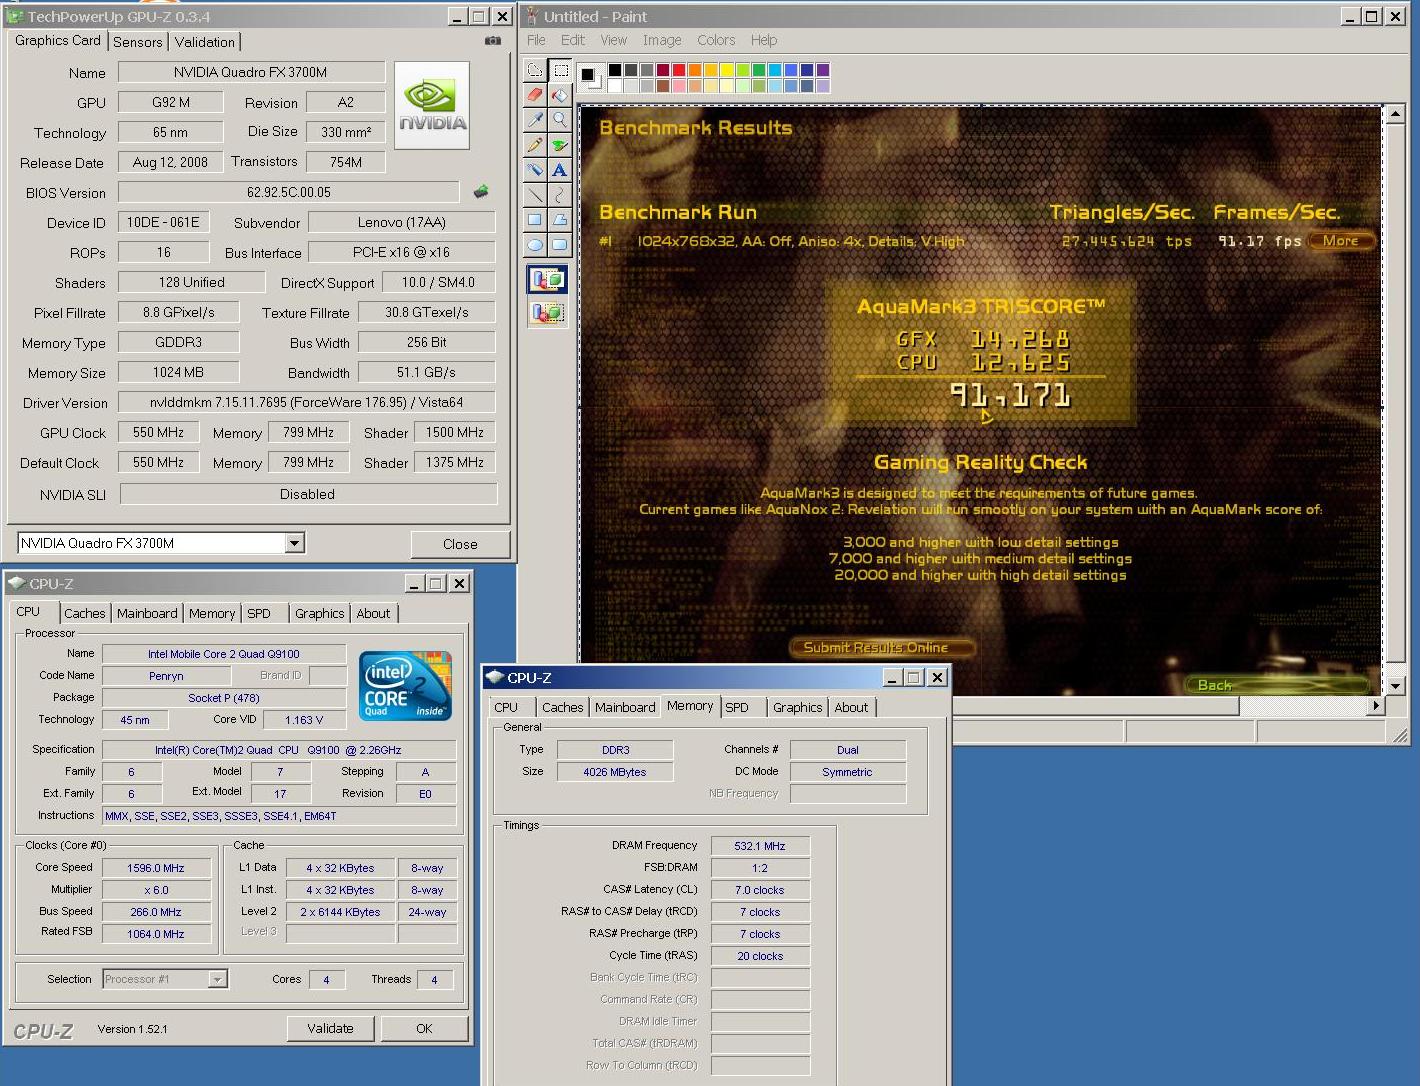Open Graphics tab in CPU-Z processor window

pos(320,613)
